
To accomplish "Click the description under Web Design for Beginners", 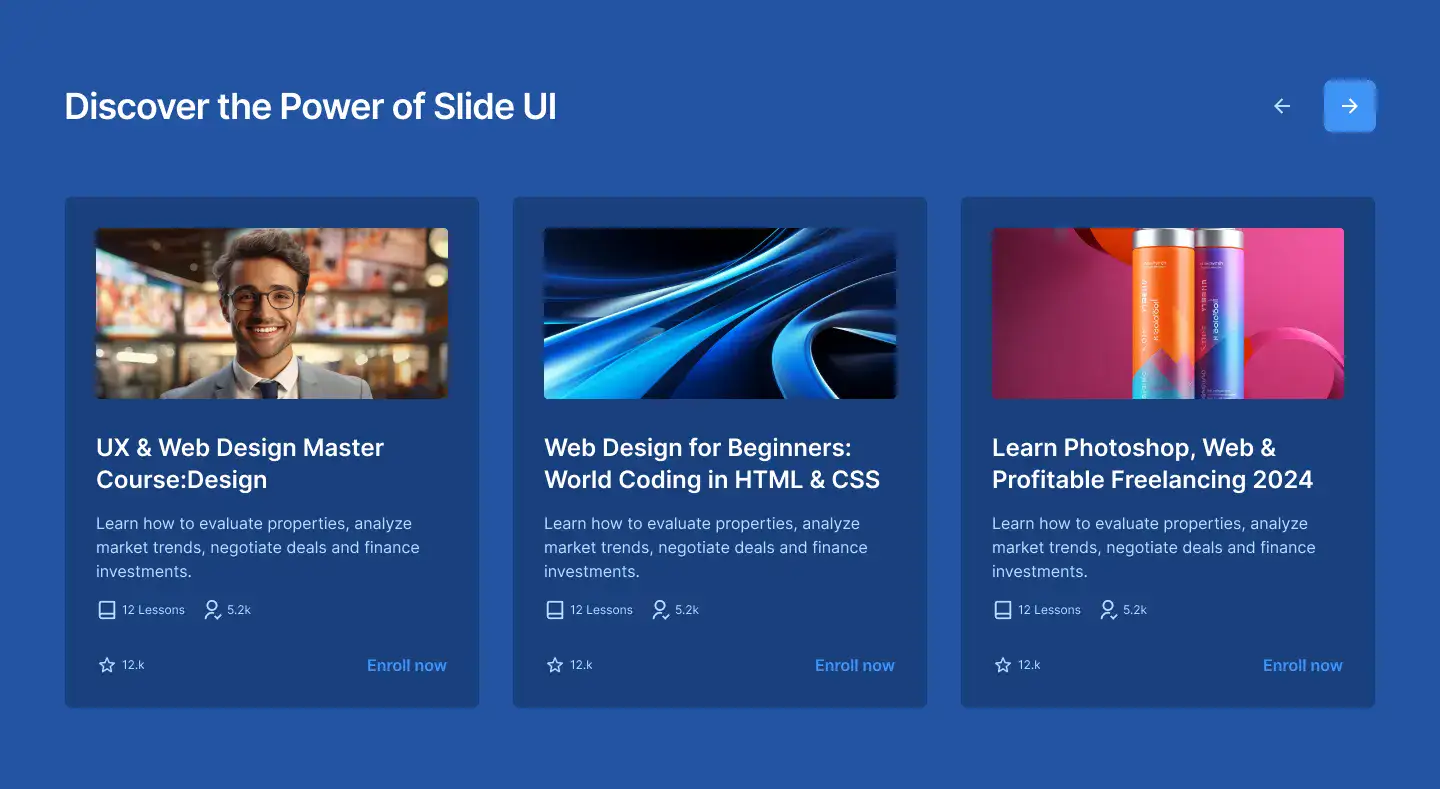I will coord(706,547).
